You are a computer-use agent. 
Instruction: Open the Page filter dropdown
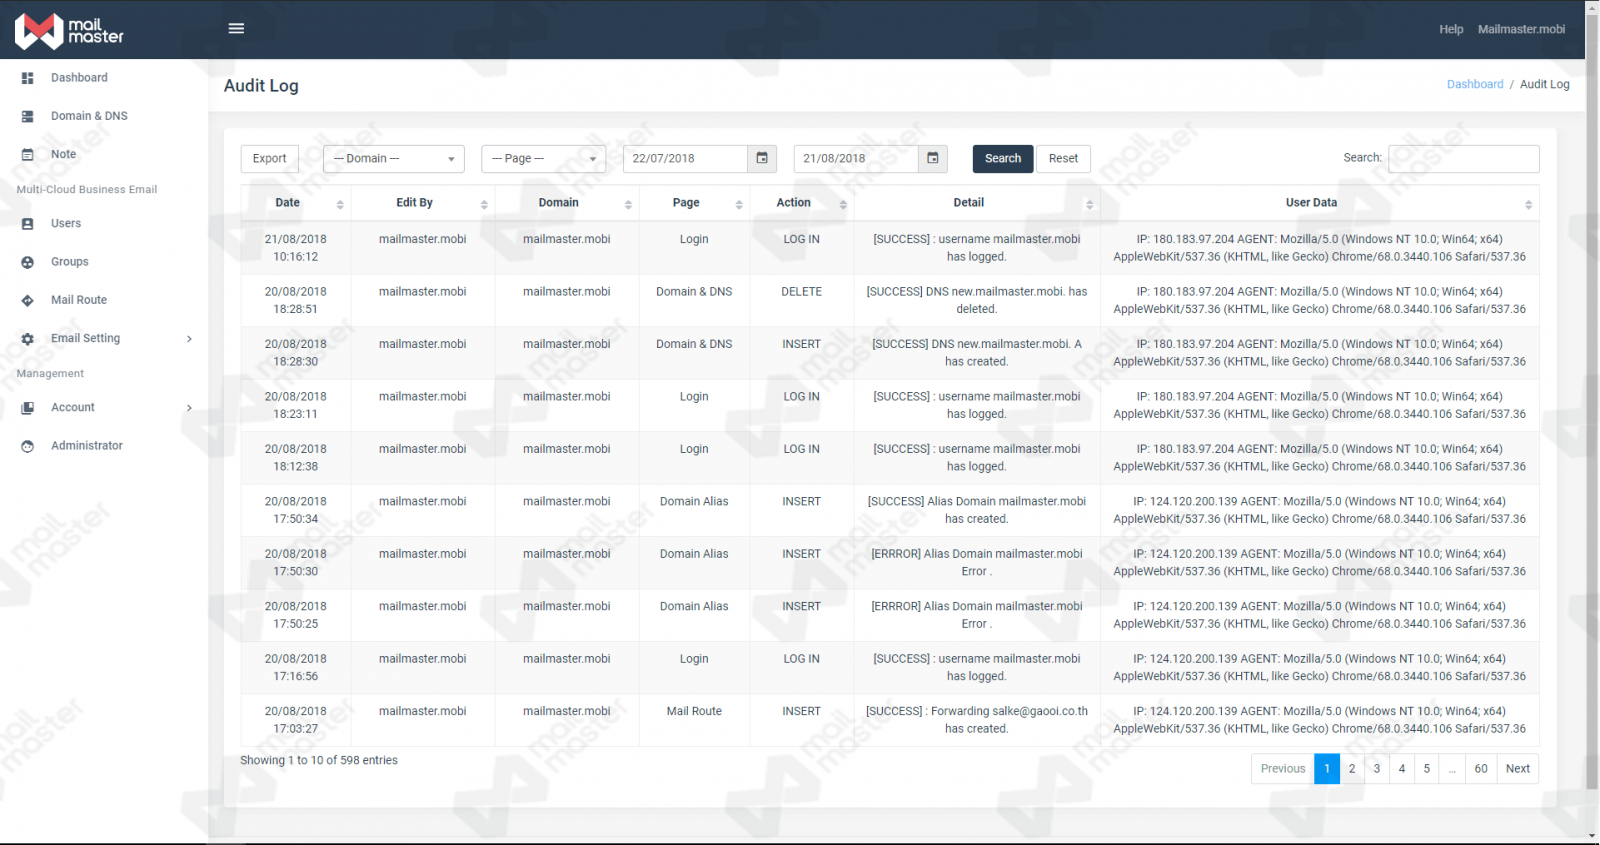tap(543, 159)
